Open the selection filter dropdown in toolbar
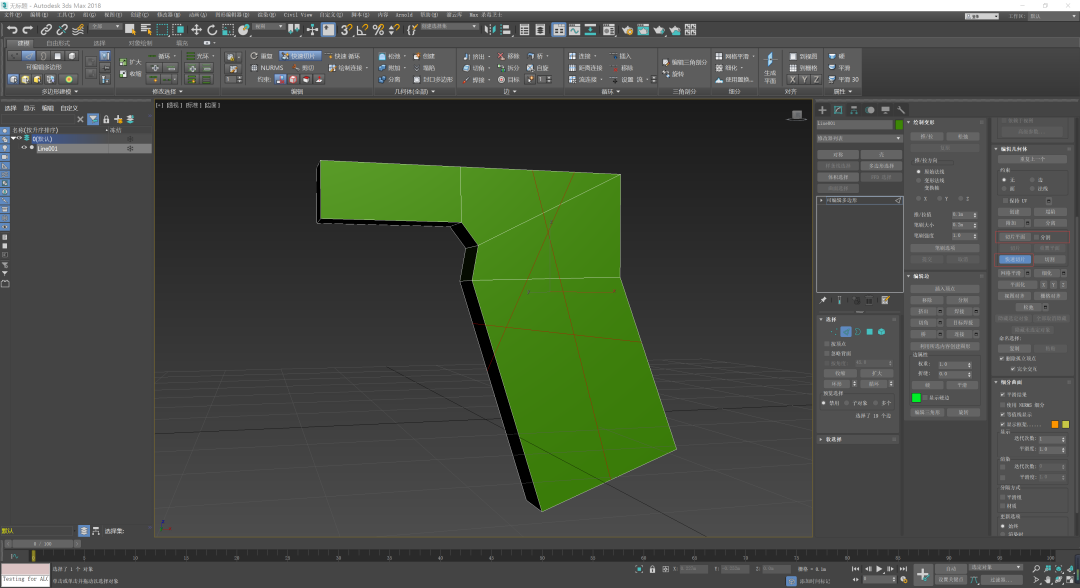This screenshot has height=588, width=1080. (x=105, y=27)
